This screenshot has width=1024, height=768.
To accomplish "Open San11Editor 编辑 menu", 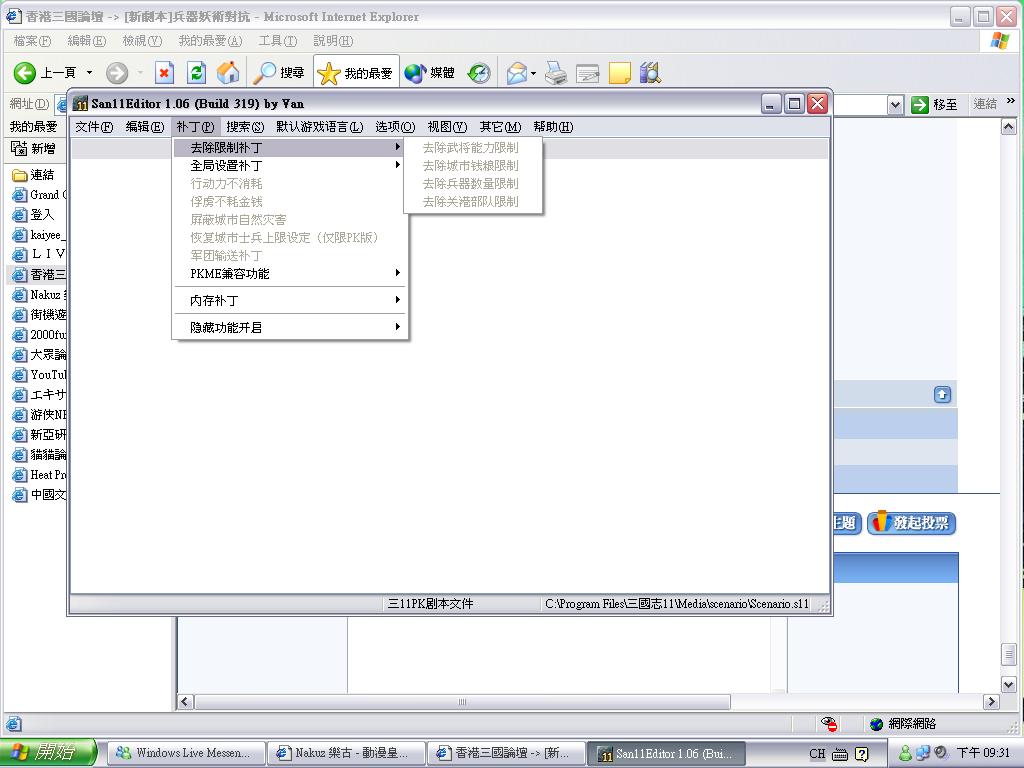I will coord(144,127).
